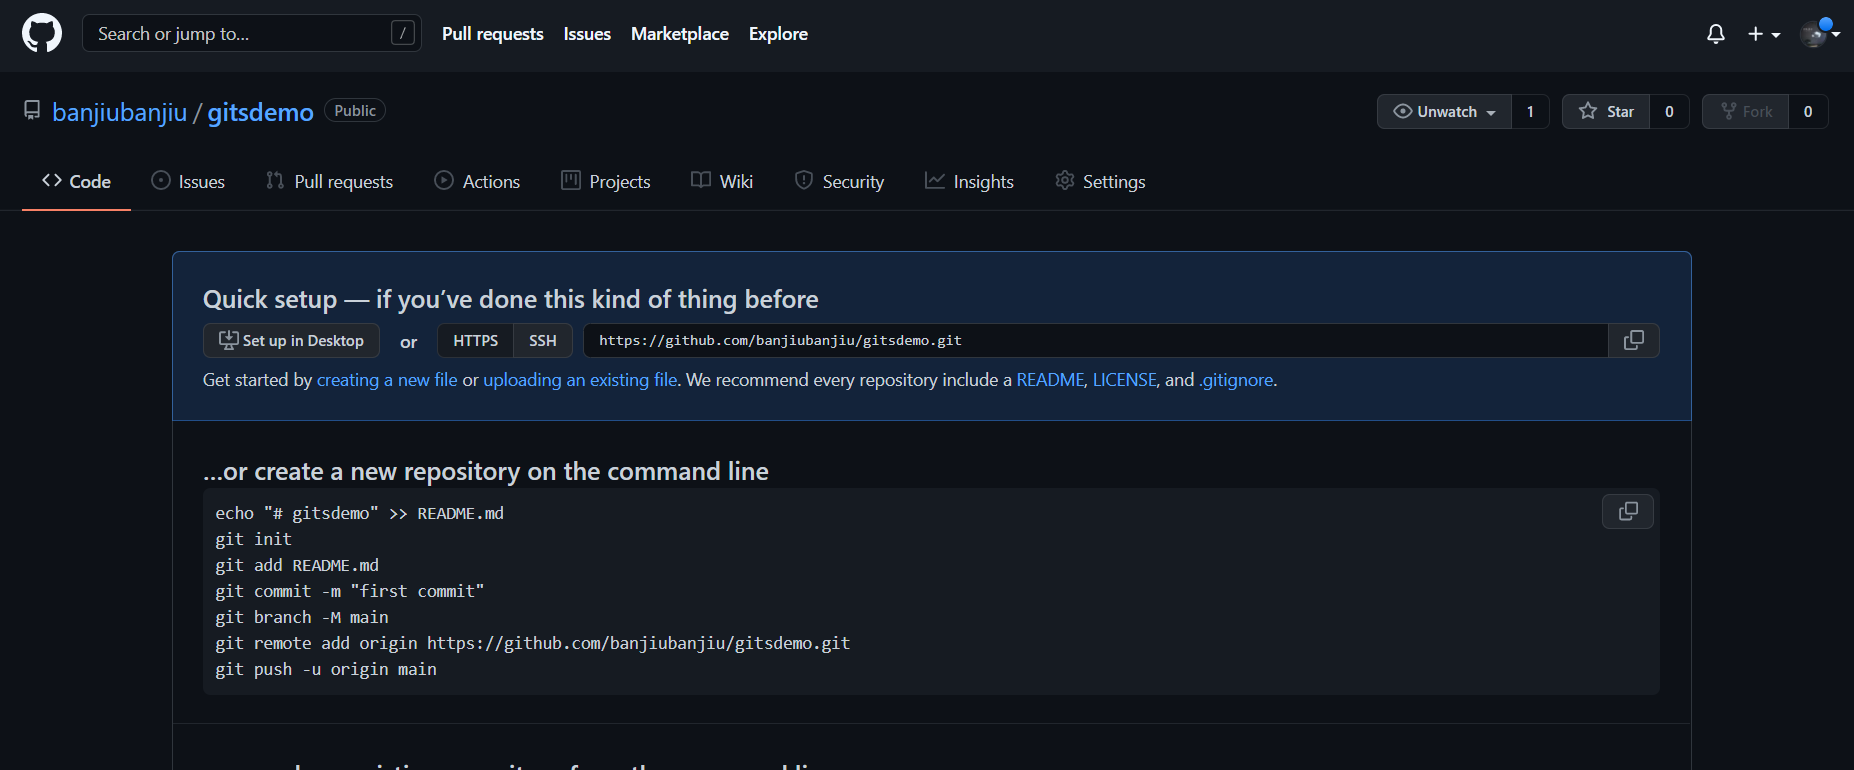This screenshot has width=1854, height=770.
Task: Open the notifications bell
Action: pyautogui.click(x=1716, y=34)
